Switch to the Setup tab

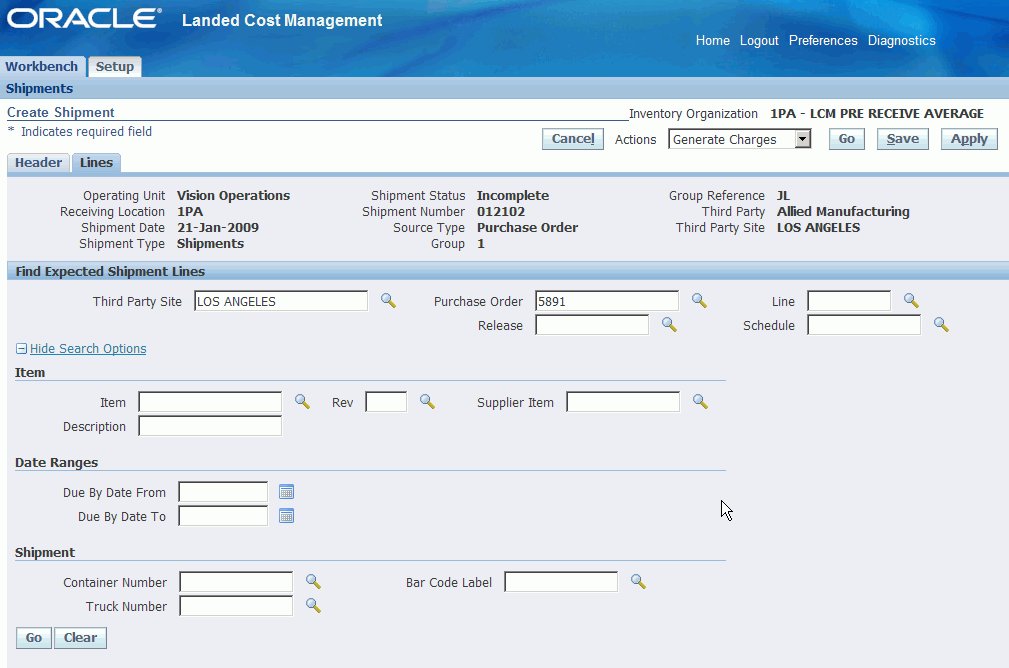[x=115, y=66]
